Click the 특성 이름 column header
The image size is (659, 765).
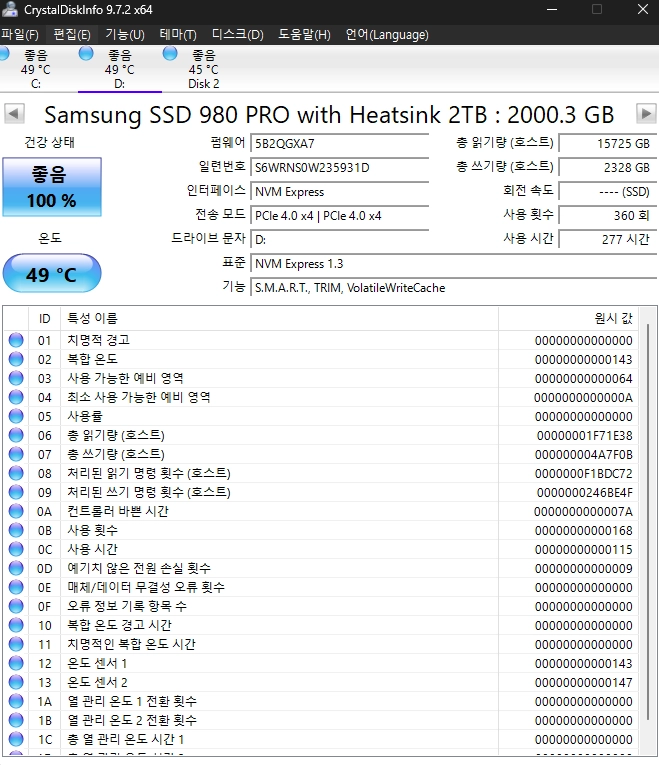pos(279,319)
